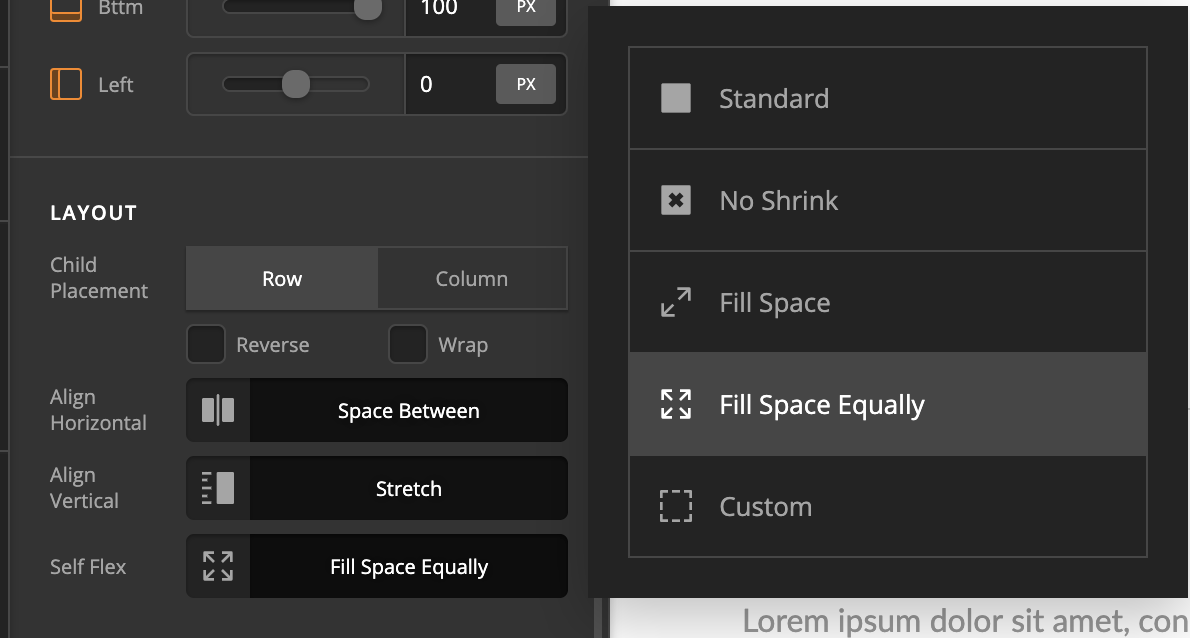This screenshot has width=1190, height=638.
Task: Enable the Reverse checkbox
Action: (x=206, y=344)
